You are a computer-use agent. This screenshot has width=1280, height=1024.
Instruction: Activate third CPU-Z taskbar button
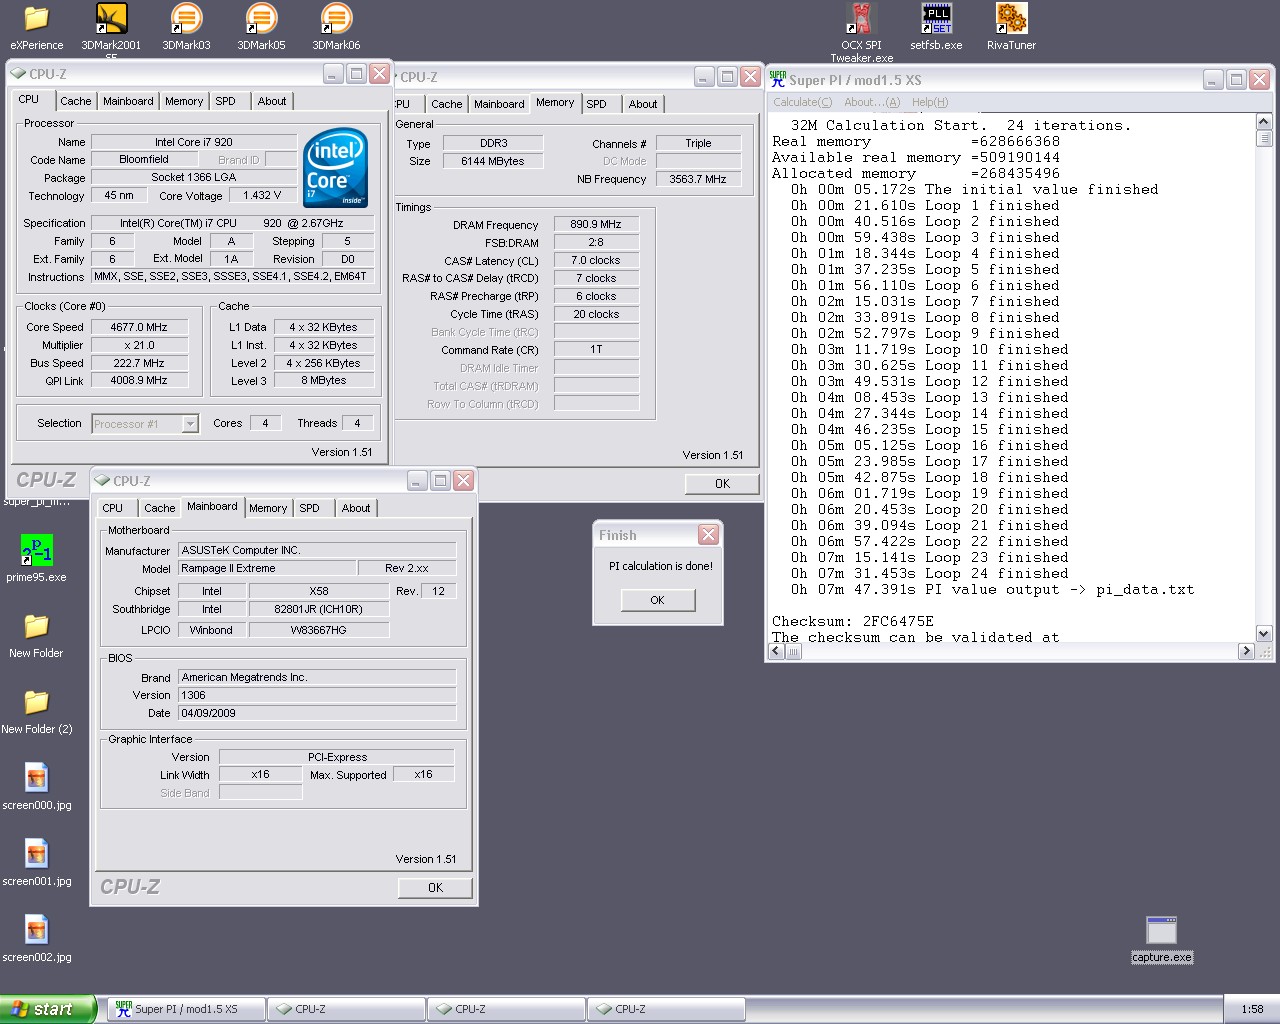(666, 1009)
